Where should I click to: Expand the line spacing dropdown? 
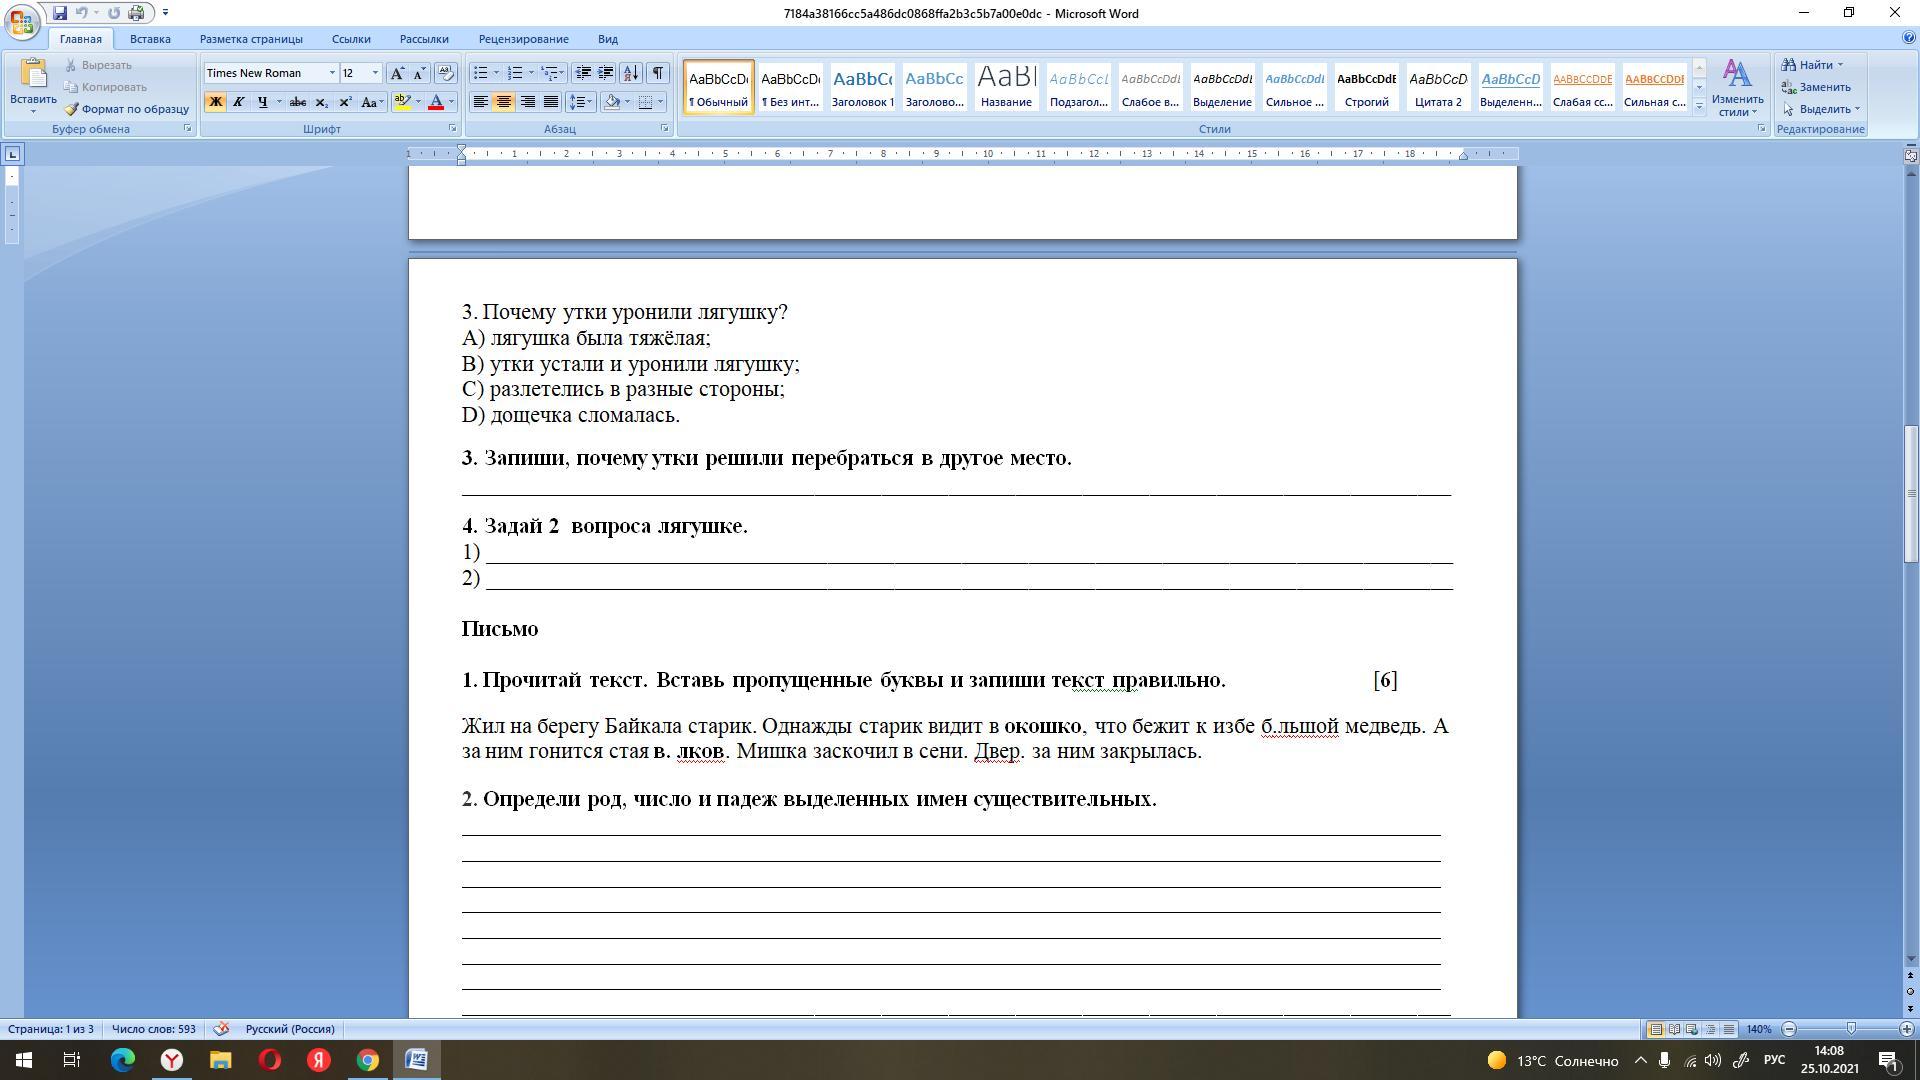pyautogui.click(x=589, y=102)
